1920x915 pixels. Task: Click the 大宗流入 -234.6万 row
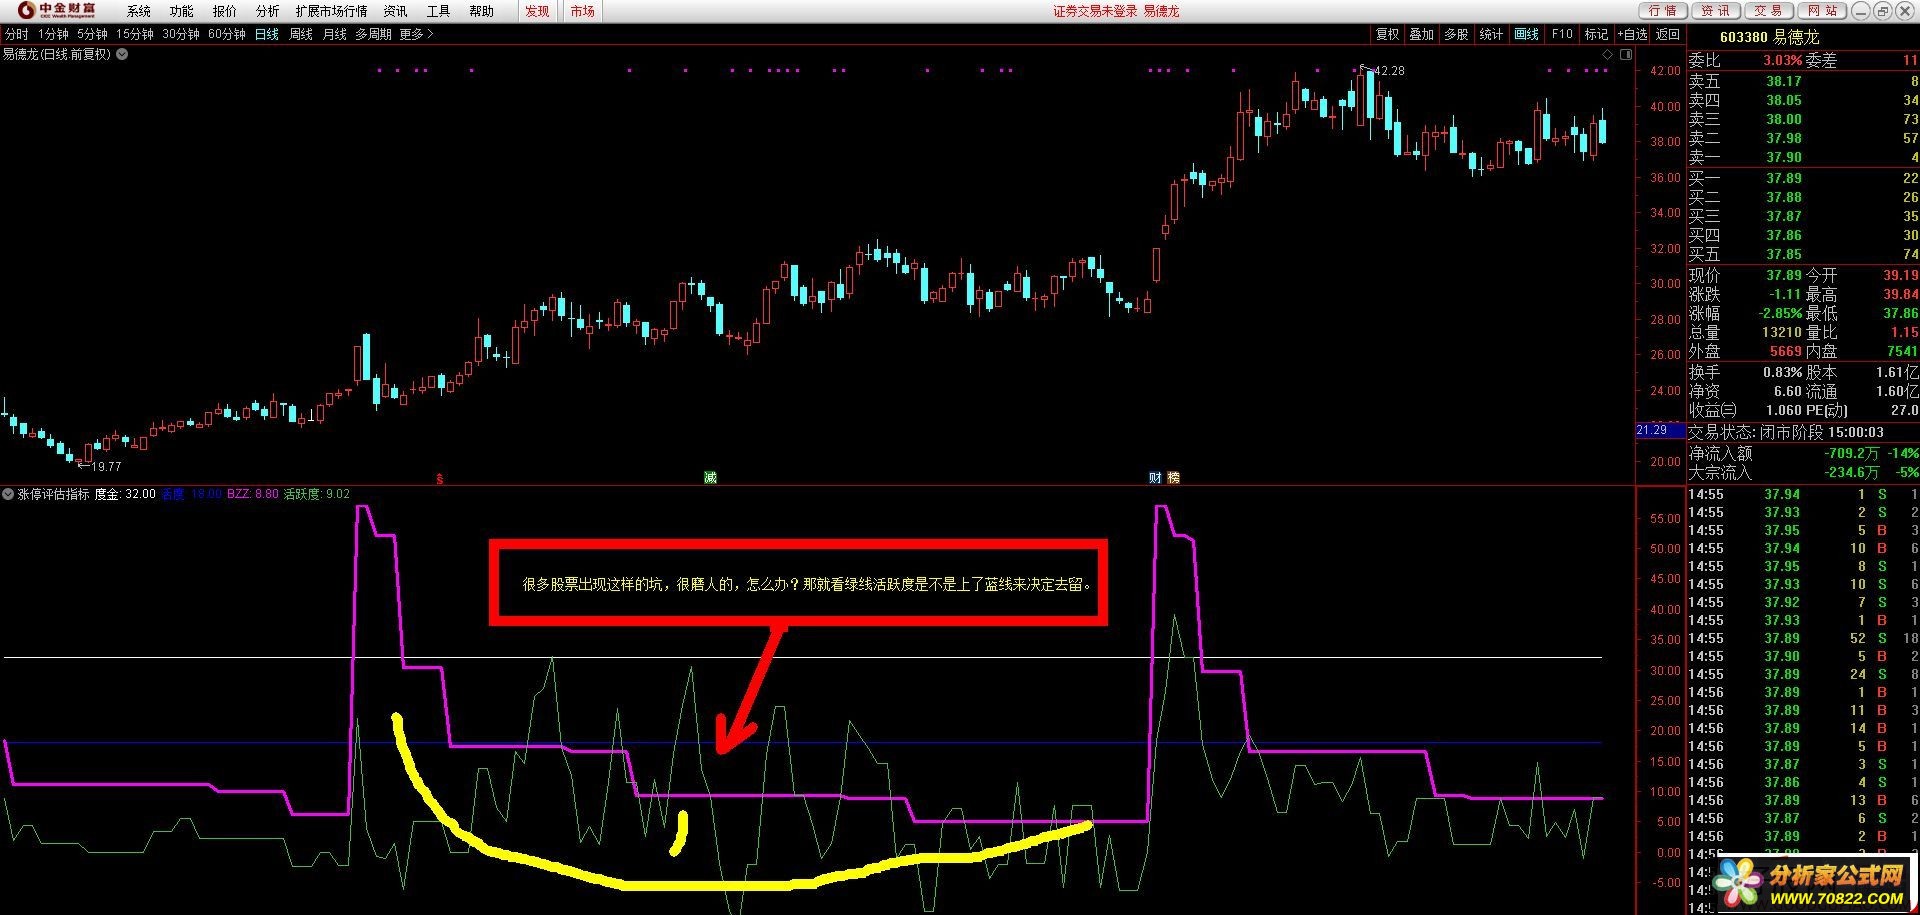[x=1803, y=472]
